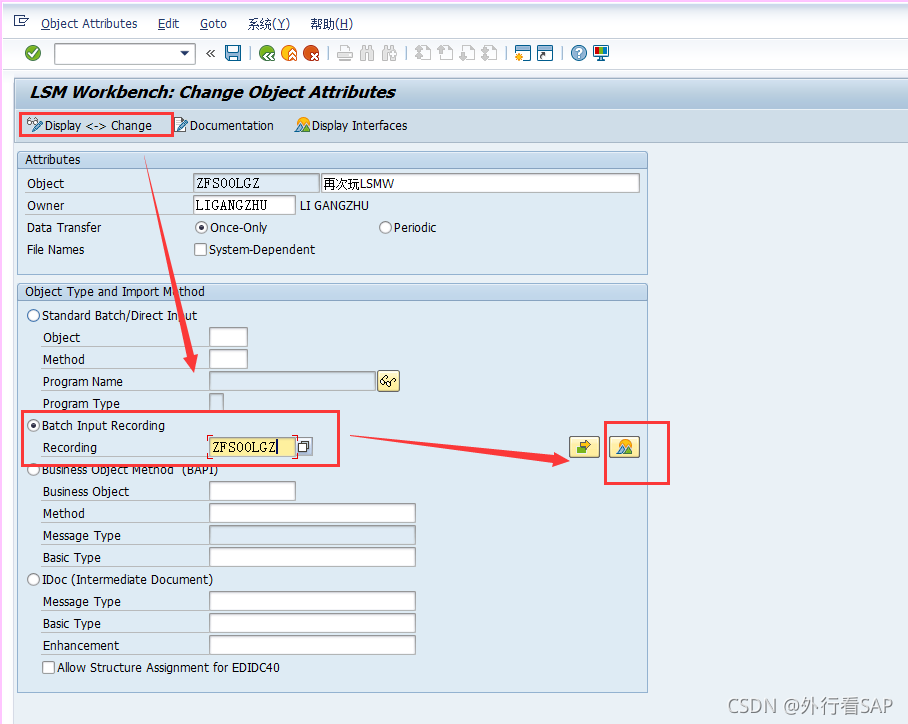Generate shortcut icon in toolbar

point(545,53)
